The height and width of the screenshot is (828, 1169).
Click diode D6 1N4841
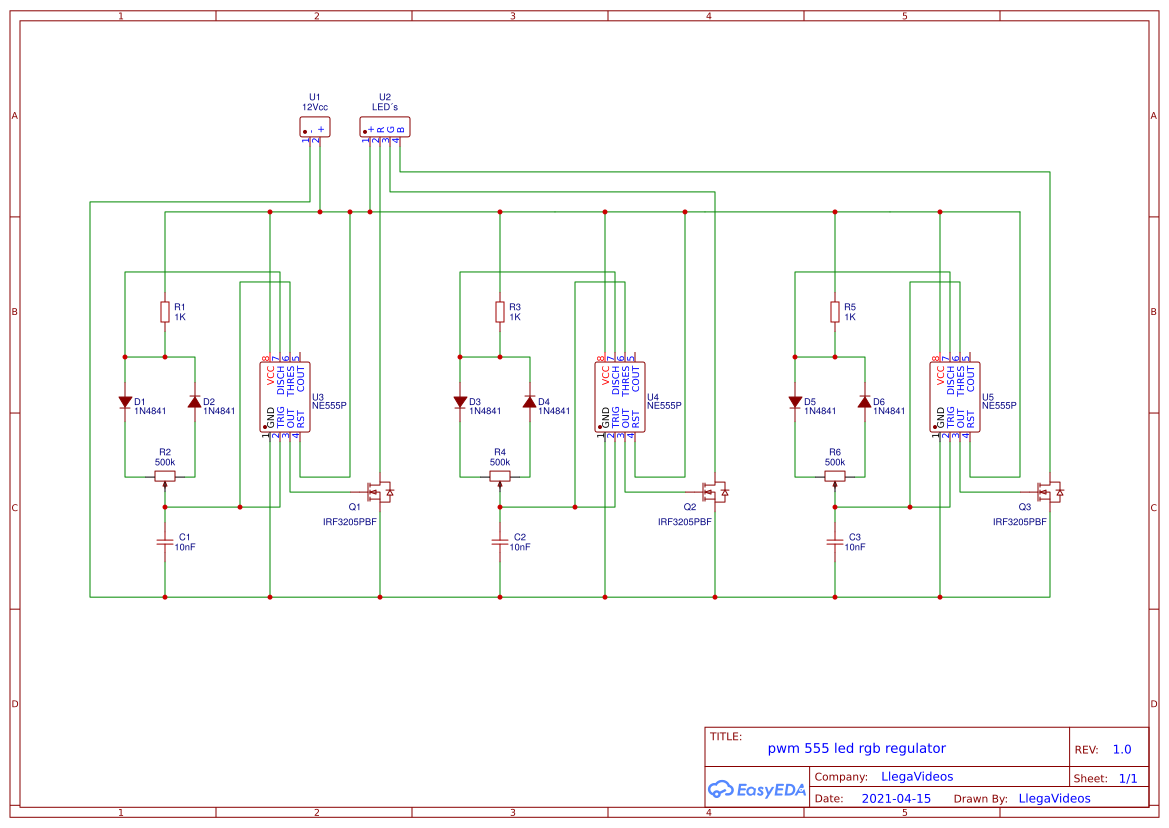(x=864, y=401)
